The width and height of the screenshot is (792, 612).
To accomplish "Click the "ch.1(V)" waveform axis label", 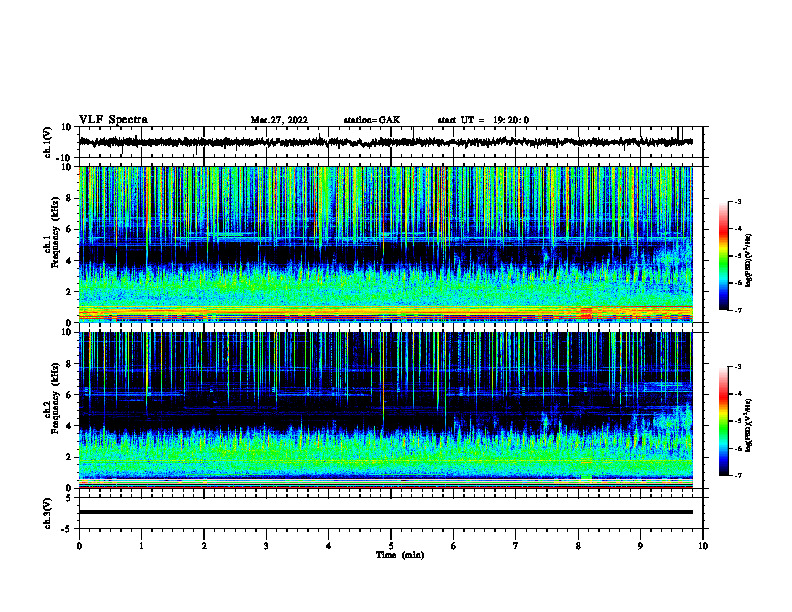I will point(48,142).
